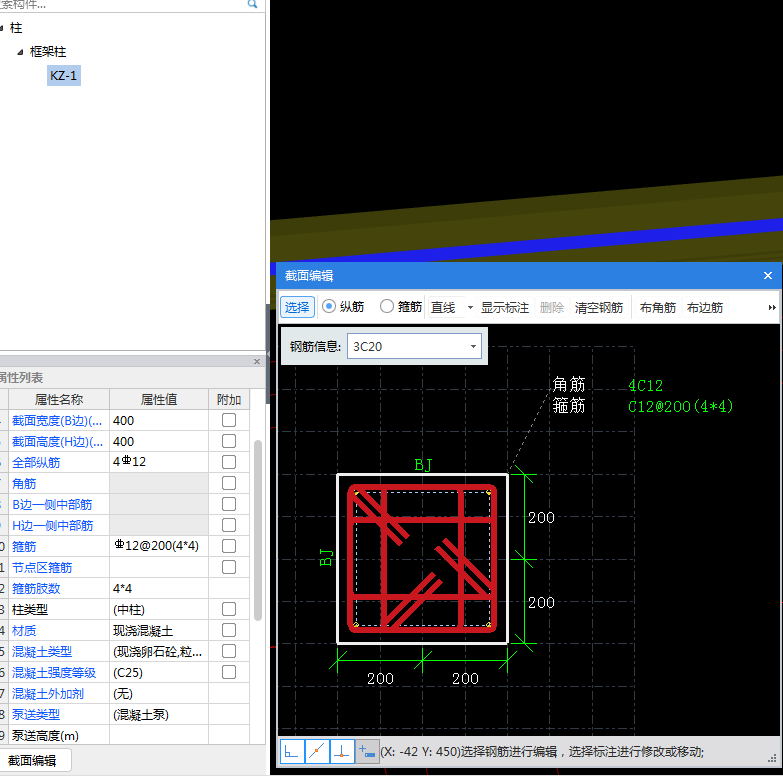Click the 节点区箍筋 property name

pos(42,568)
